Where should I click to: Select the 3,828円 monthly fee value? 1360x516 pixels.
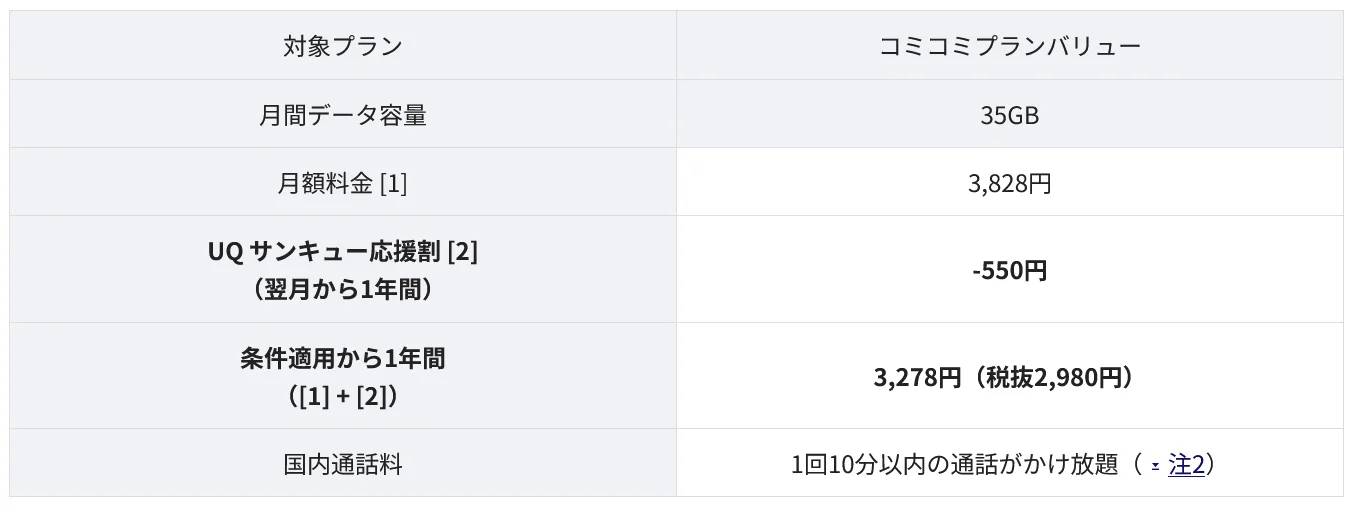[1009, 184]
